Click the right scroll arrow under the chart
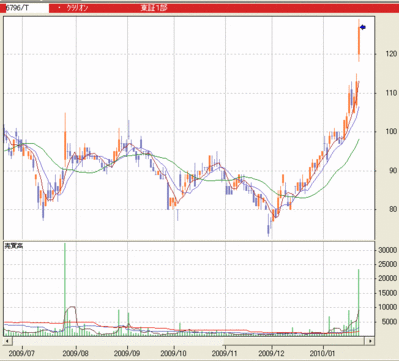This screenshot has height=361, width=399. tap(370, 341)
